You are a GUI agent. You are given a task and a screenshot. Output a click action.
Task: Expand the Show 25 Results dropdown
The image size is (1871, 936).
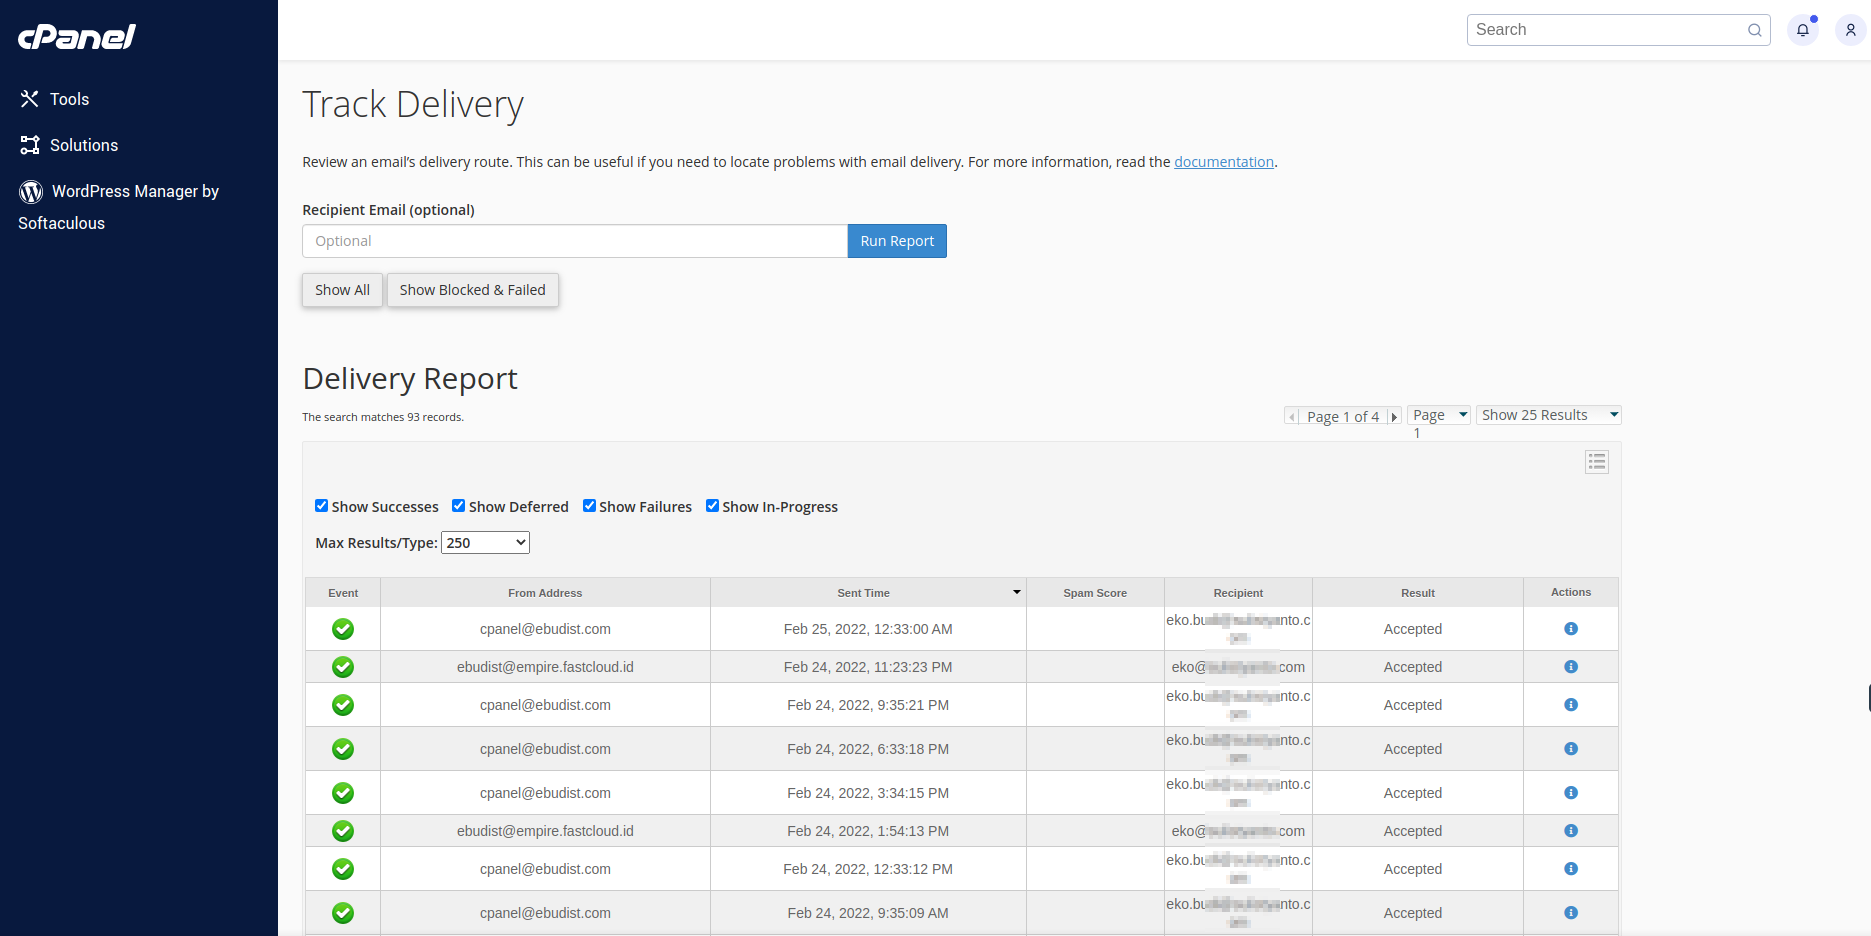click(1548, 415)
